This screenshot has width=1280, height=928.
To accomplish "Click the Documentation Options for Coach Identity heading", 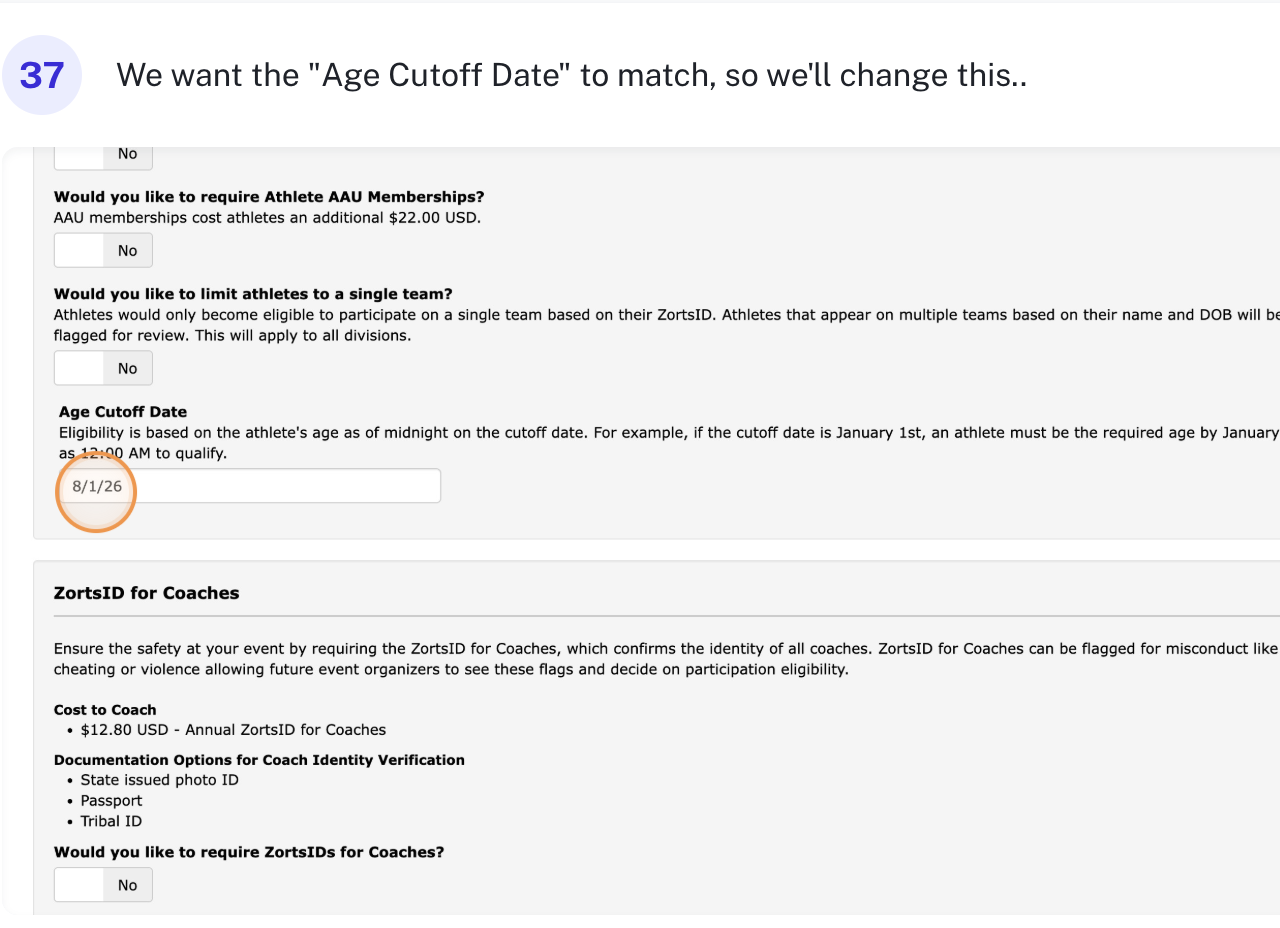I will [x=259, y=760].
